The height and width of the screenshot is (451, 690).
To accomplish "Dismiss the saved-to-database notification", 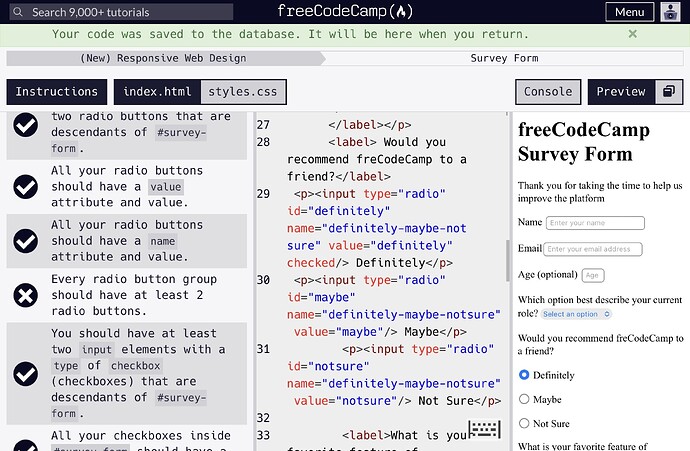I will tap(632, 34).
